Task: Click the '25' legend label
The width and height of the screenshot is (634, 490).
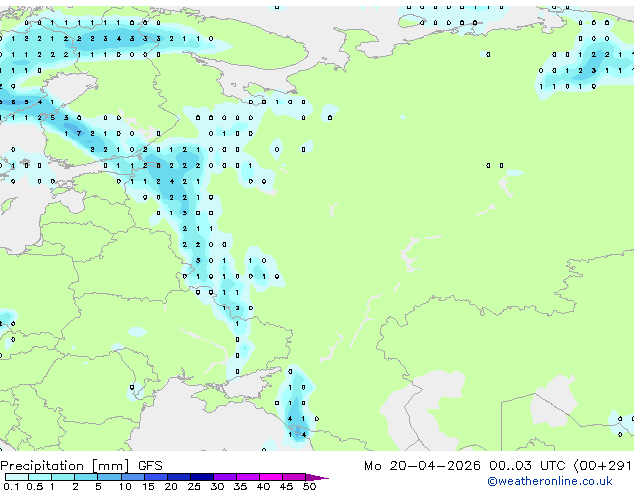Action: point(194,486)
